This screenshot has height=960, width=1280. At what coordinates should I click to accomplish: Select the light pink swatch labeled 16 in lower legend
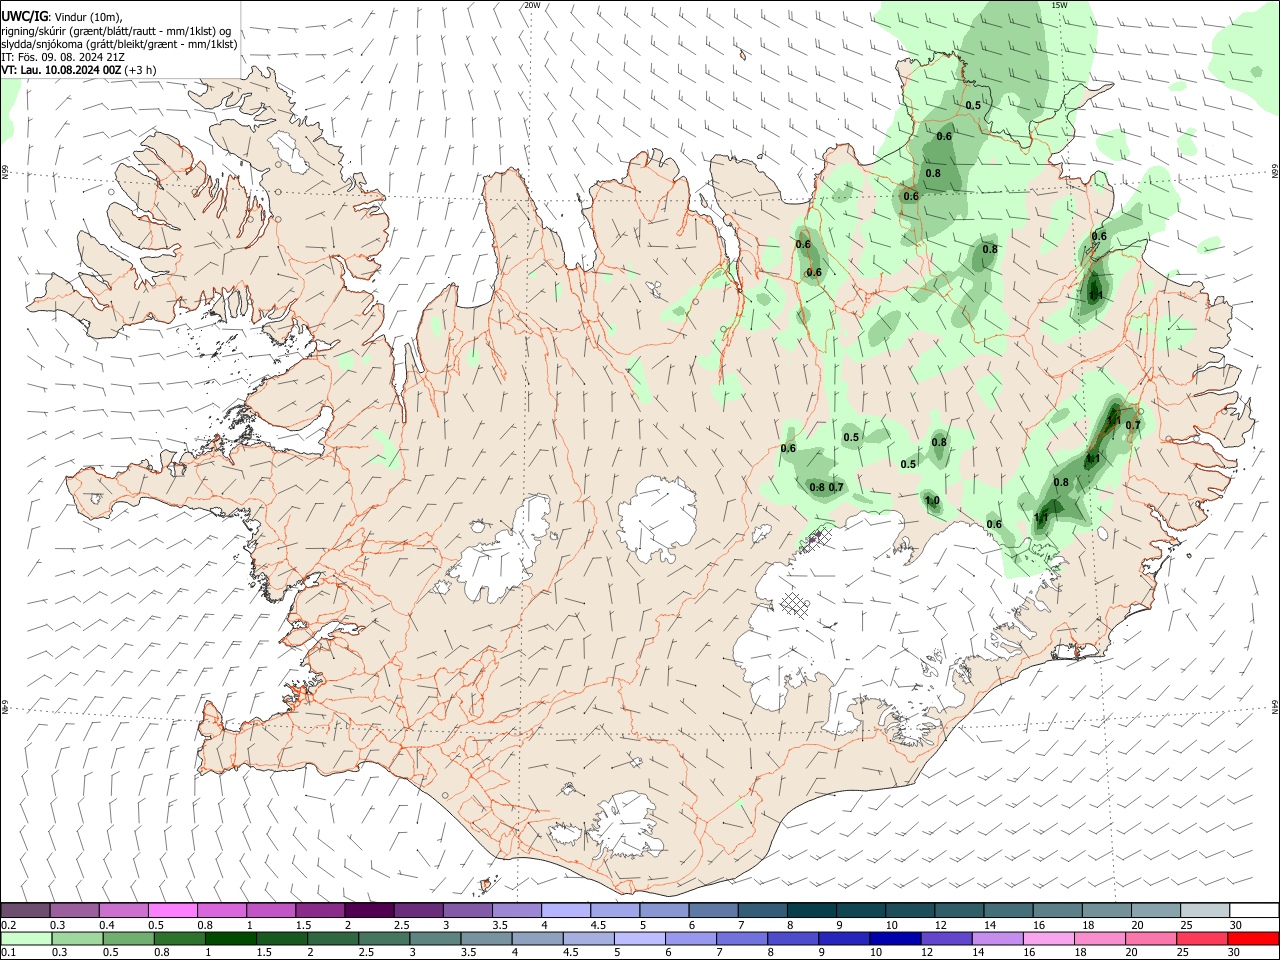pyautogui.click(x=1049, y=939)
